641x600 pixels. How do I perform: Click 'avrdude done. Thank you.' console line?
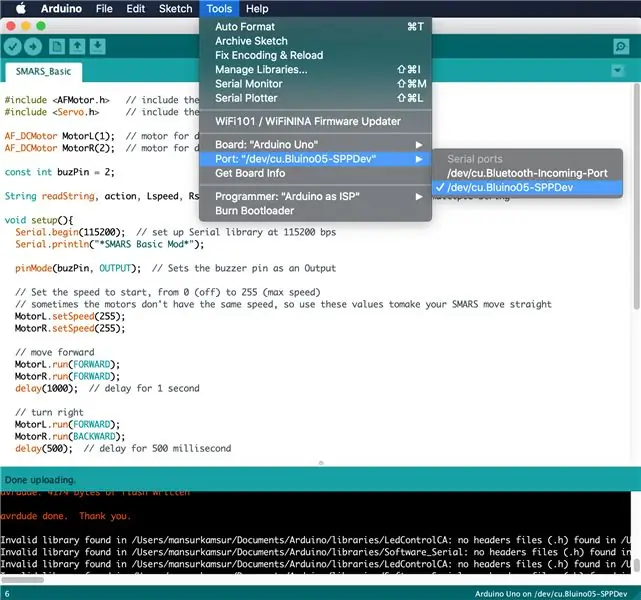click(x=65, y=516)
